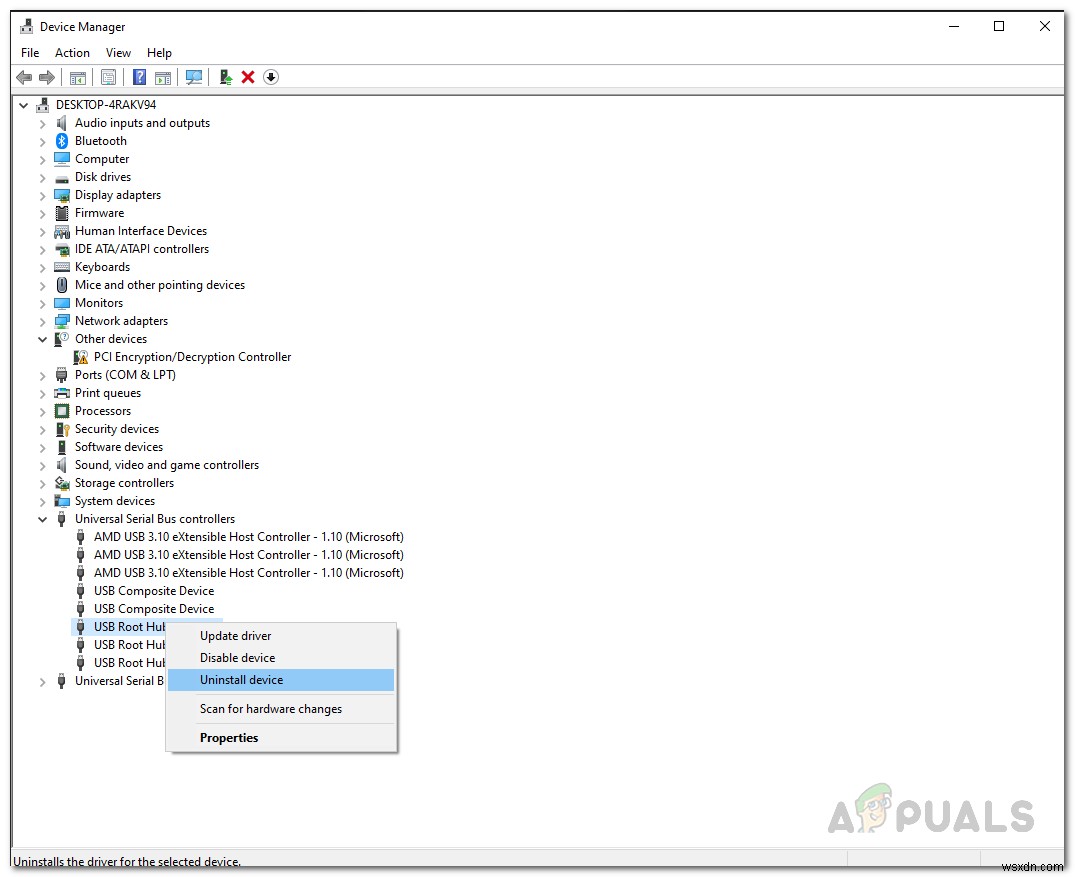Open the View menu
The width and height of the screenshot is (1075, 877).
[x=118, y=52]
